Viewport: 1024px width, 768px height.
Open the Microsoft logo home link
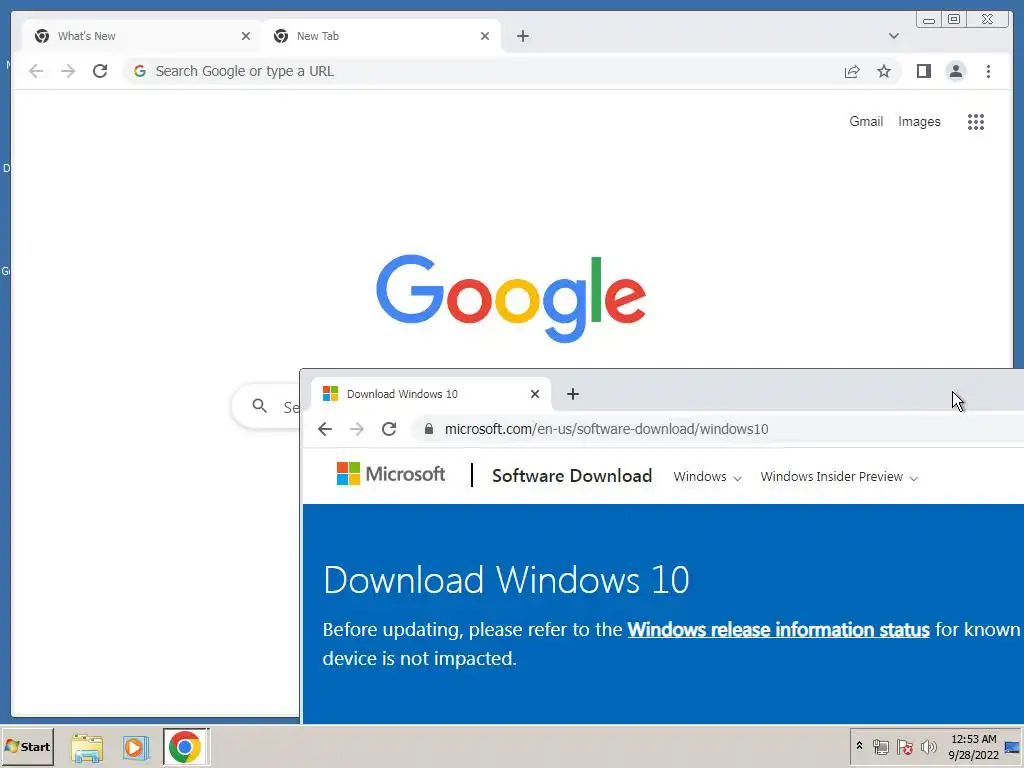391,474
